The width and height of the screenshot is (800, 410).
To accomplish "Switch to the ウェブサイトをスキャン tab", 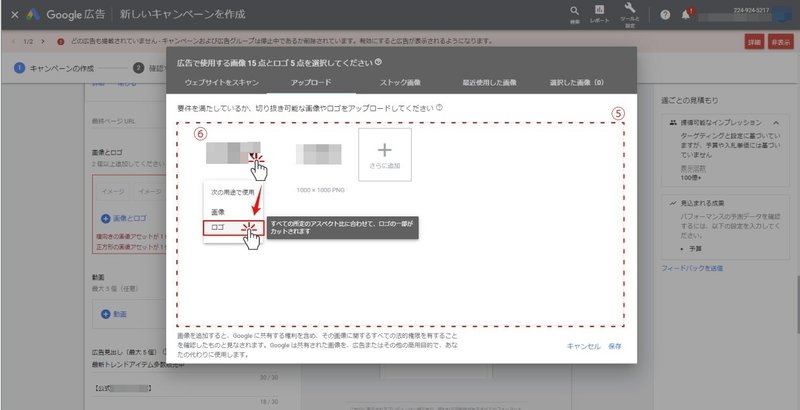I will coord(221,82).
